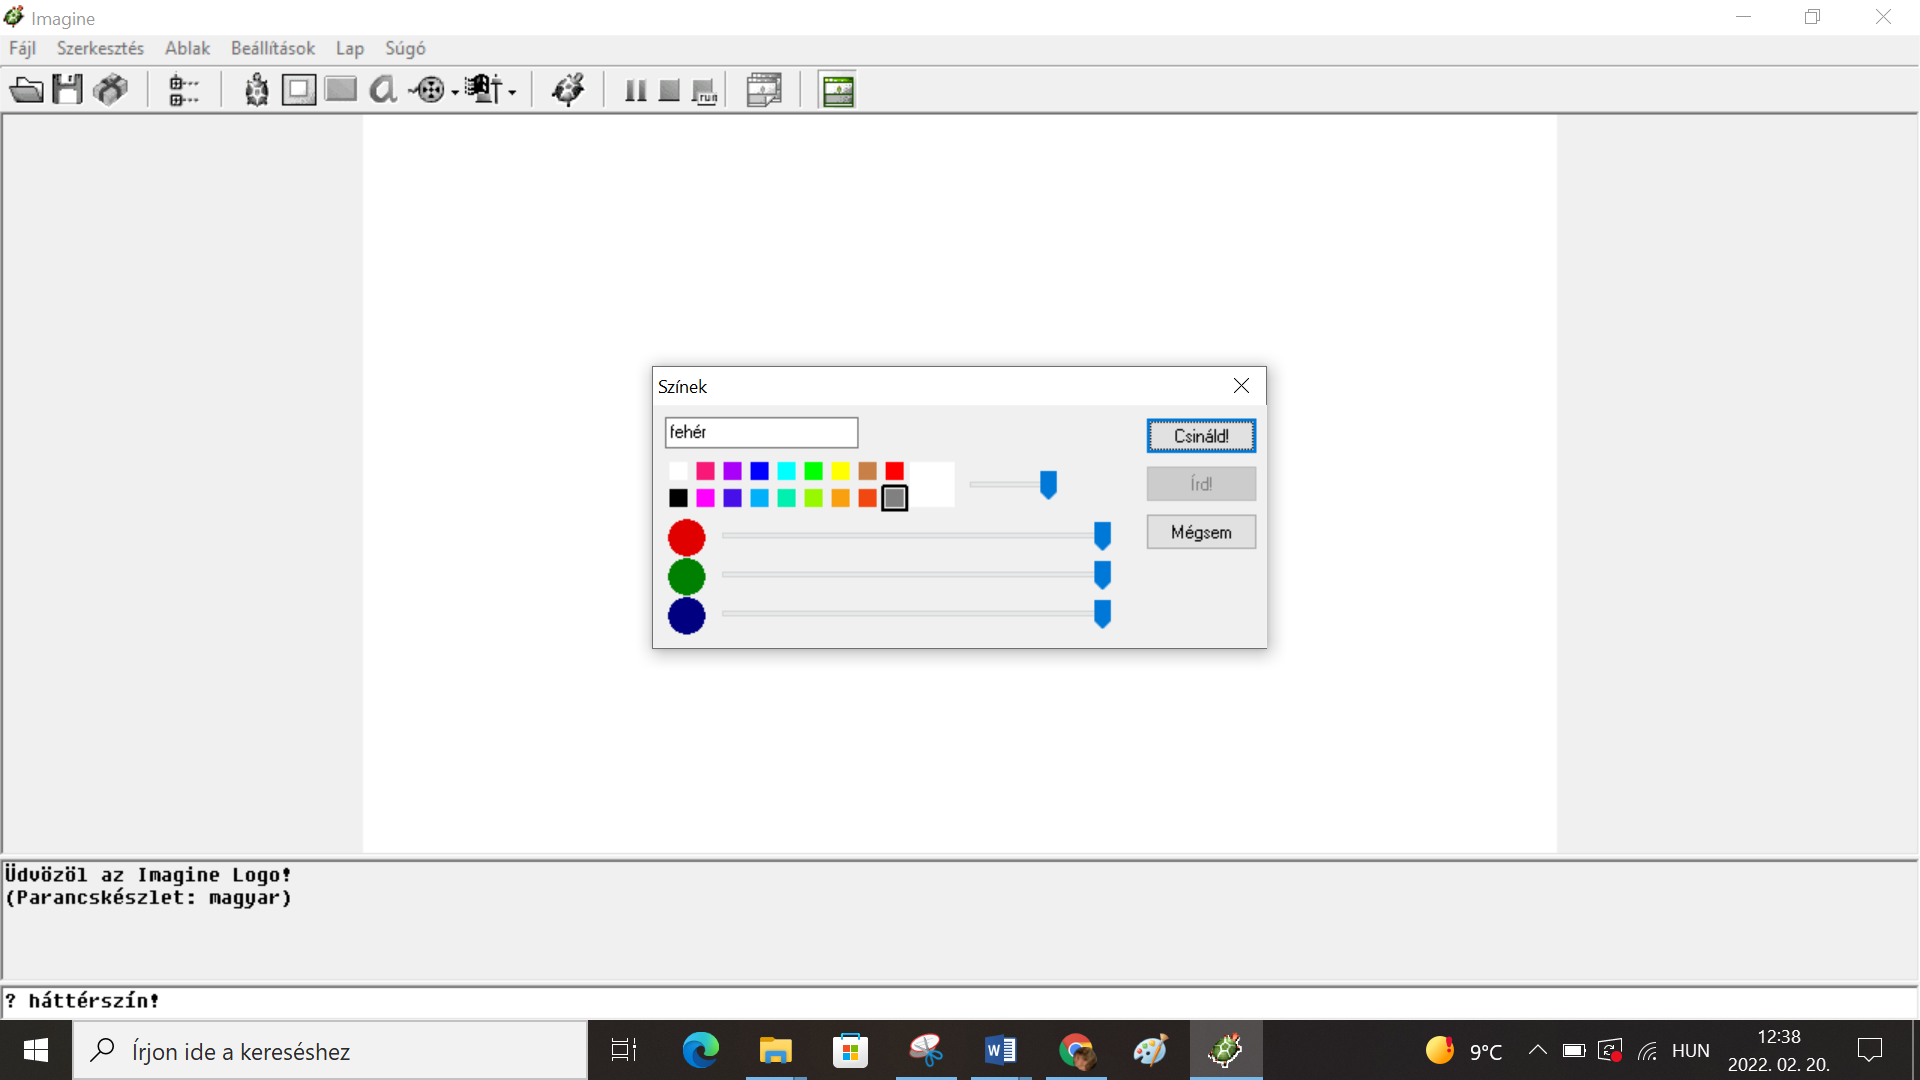
Task: Pick the lime swatch in bottom row
Action: click(813, 498)
